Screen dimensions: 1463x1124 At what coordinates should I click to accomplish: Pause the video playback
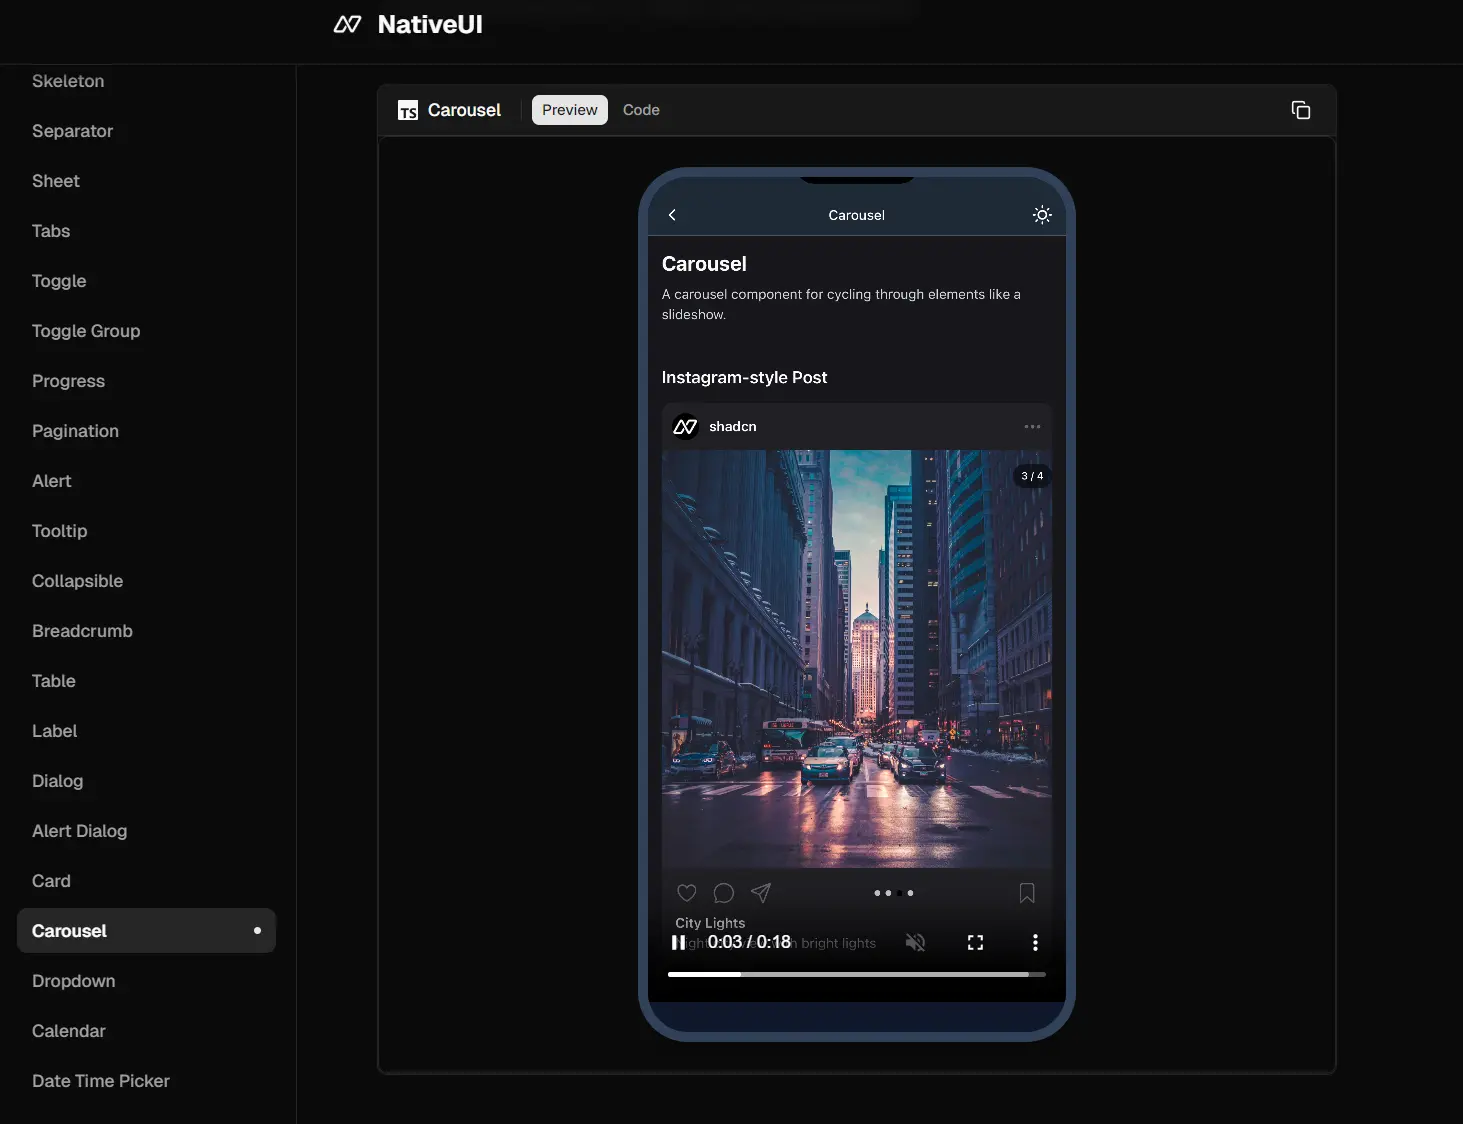(679, 942)
